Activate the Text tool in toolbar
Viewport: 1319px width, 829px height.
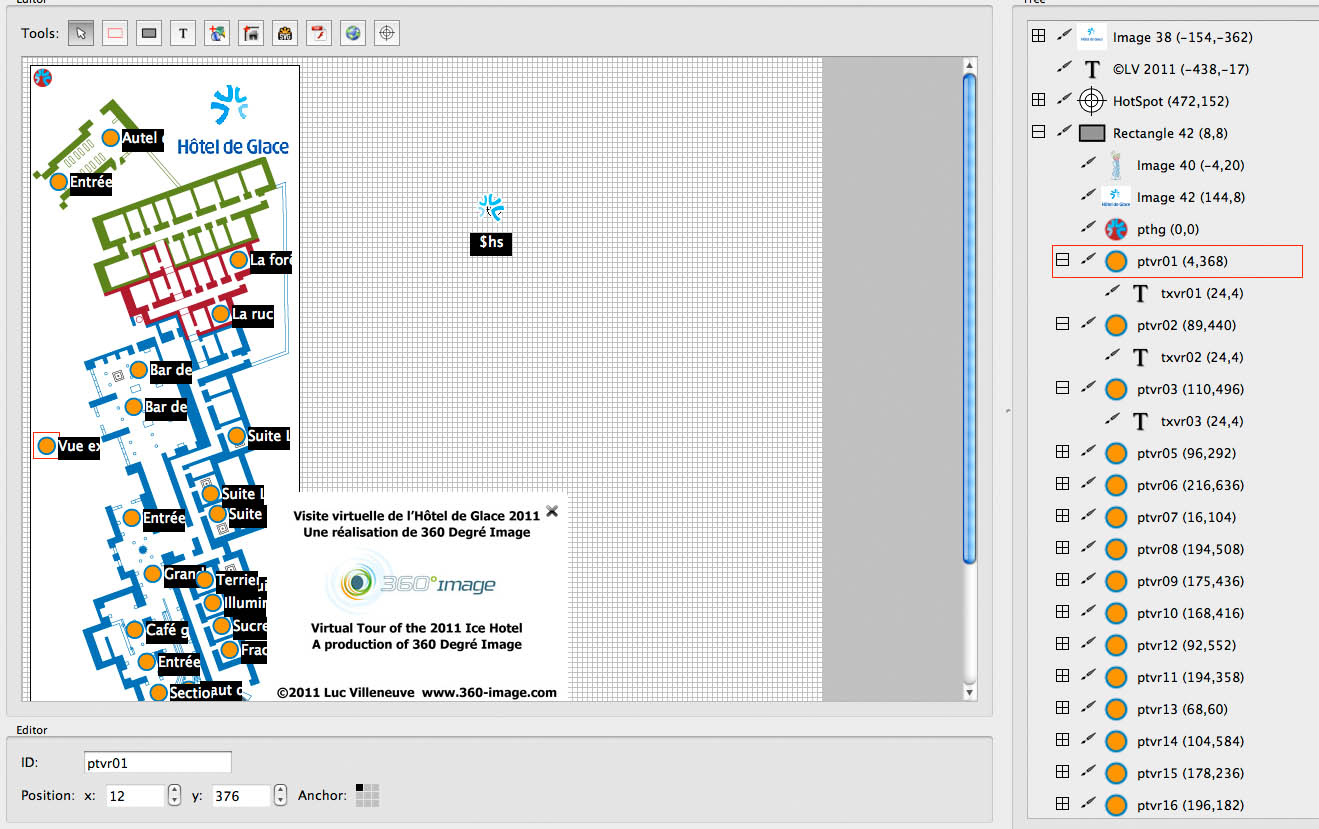(x=183, y=33)
